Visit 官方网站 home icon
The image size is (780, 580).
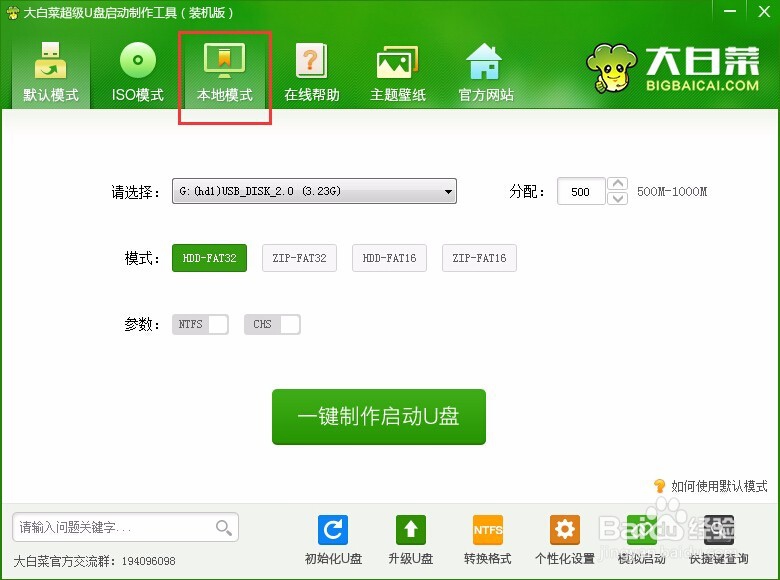(x=486, y=72)
